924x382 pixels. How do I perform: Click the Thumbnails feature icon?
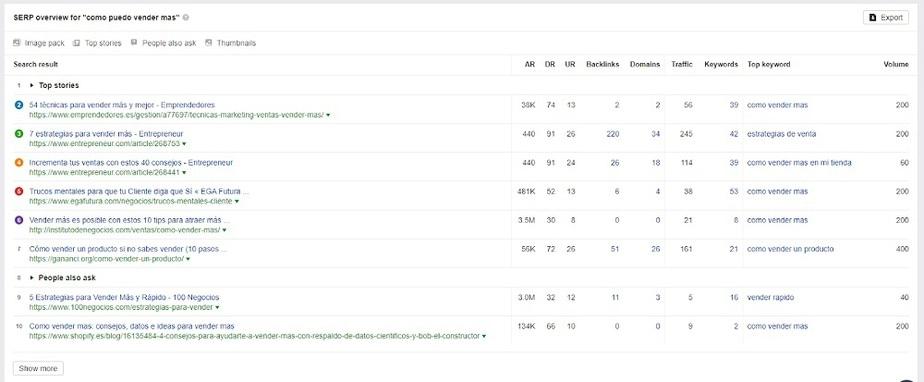[209, 42]
